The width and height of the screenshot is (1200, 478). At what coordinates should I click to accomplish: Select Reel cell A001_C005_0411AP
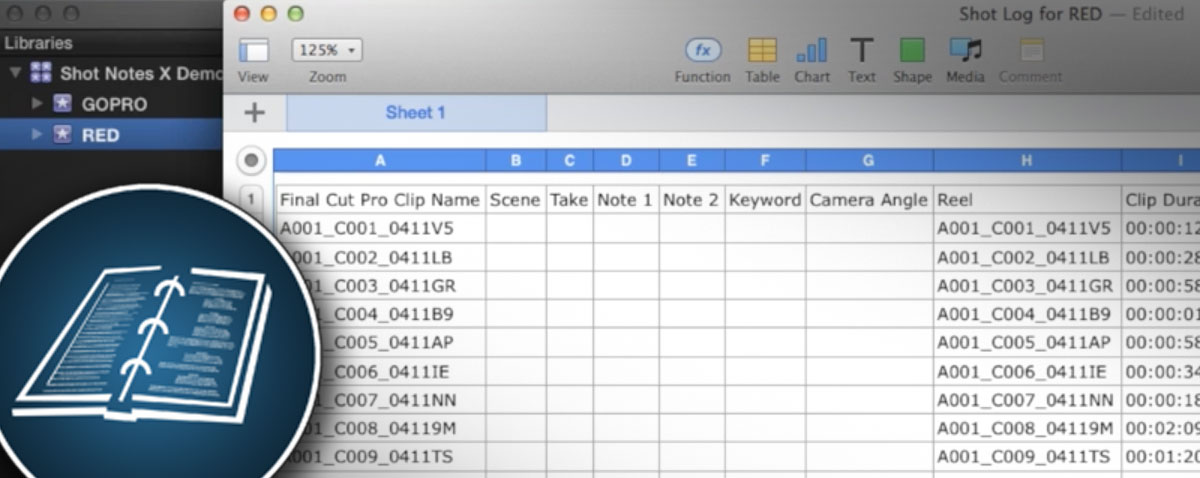coord(1027,343)
